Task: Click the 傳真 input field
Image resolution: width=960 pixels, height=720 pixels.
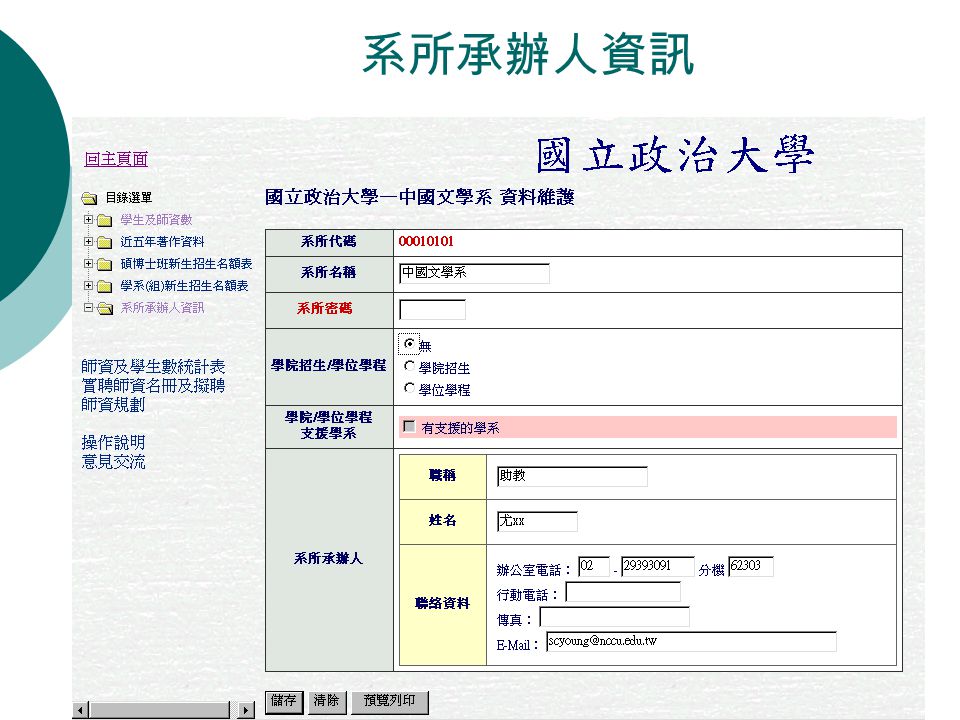Action: coord(614,617)
